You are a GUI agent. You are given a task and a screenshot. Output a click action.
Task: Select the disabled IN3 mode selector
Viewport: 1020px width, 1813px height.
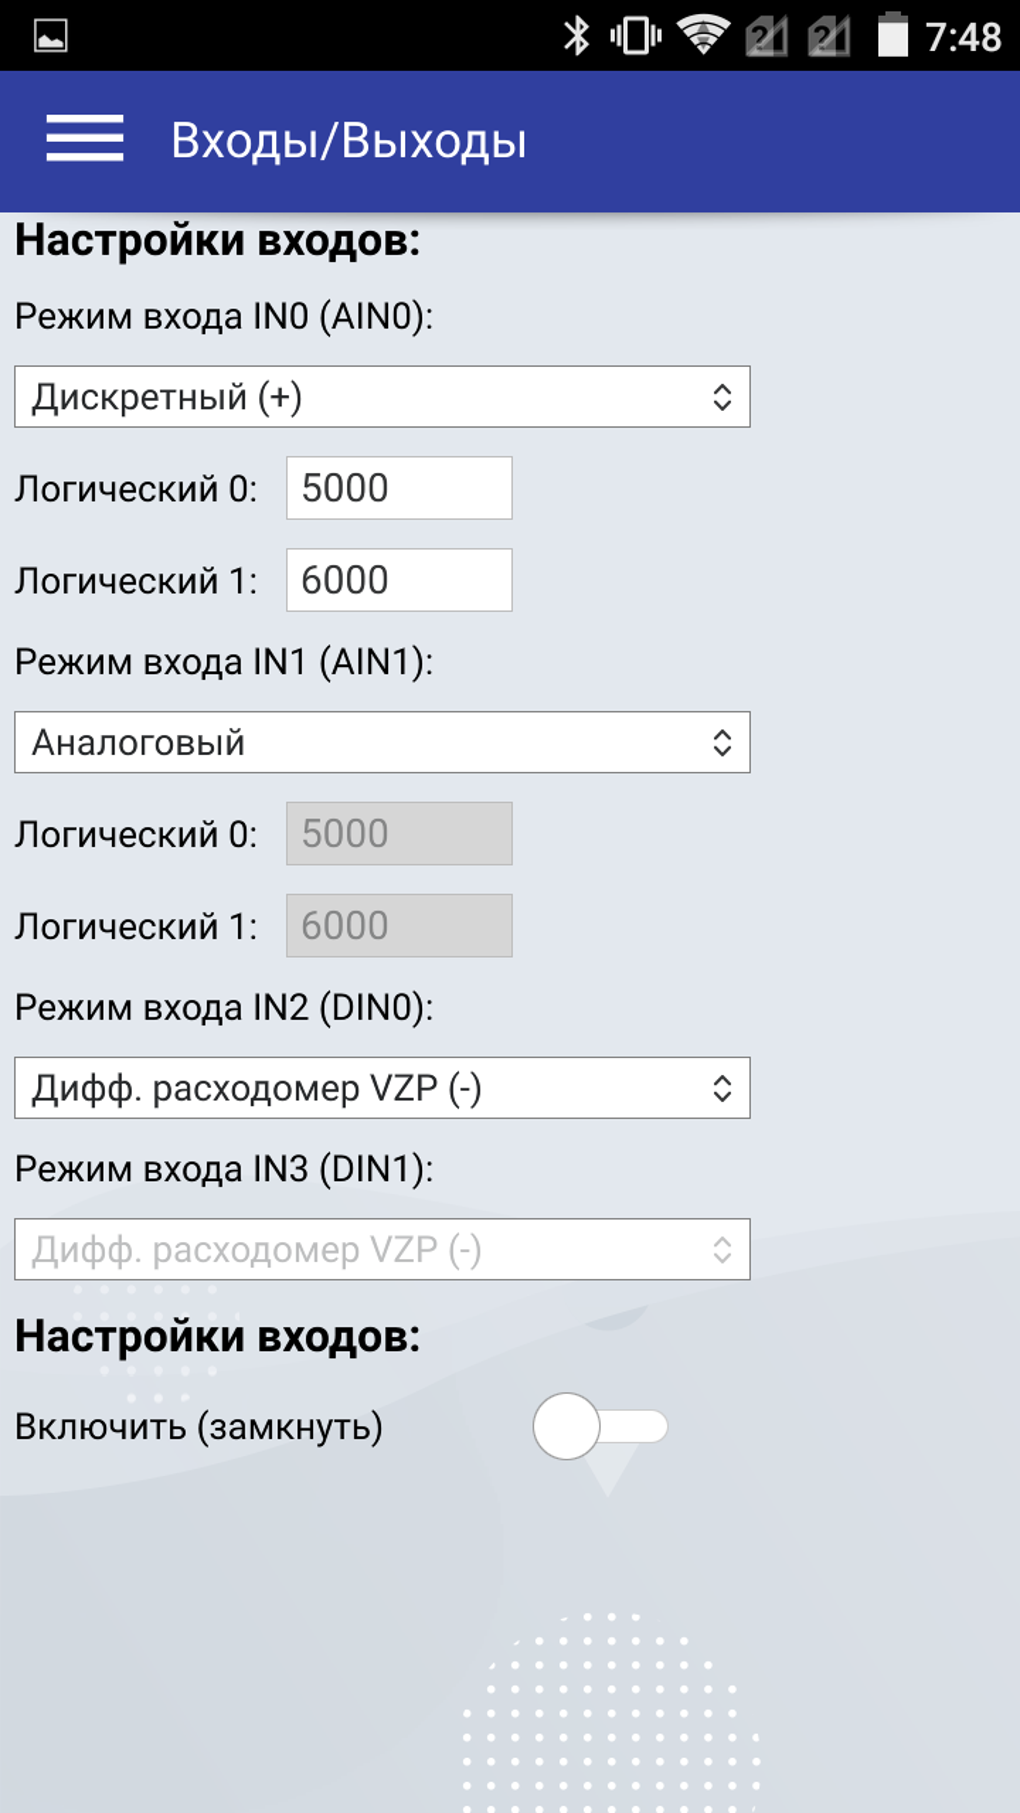(x=380, y=1247)
